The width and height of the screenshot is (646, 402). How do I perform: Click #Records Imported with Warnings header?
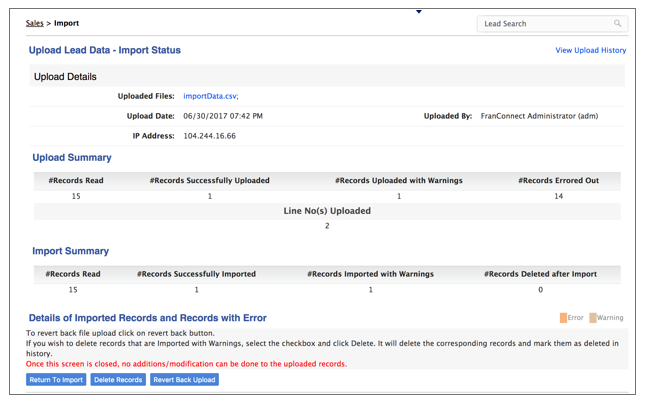[370, 274]
